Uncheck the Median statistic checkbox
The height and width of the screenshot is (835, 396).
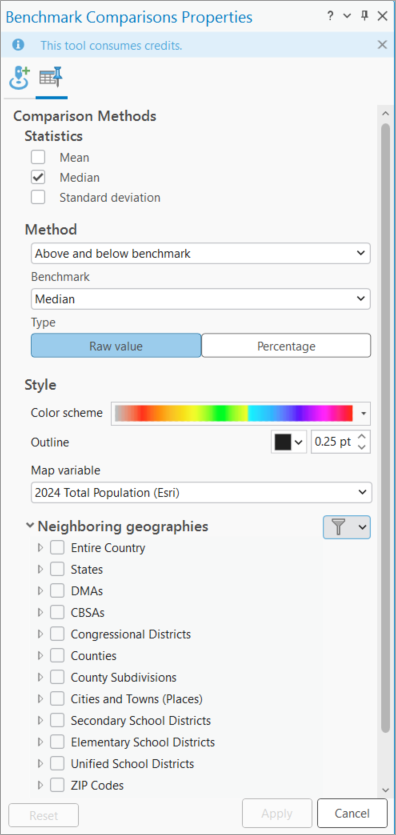point(38,177)
